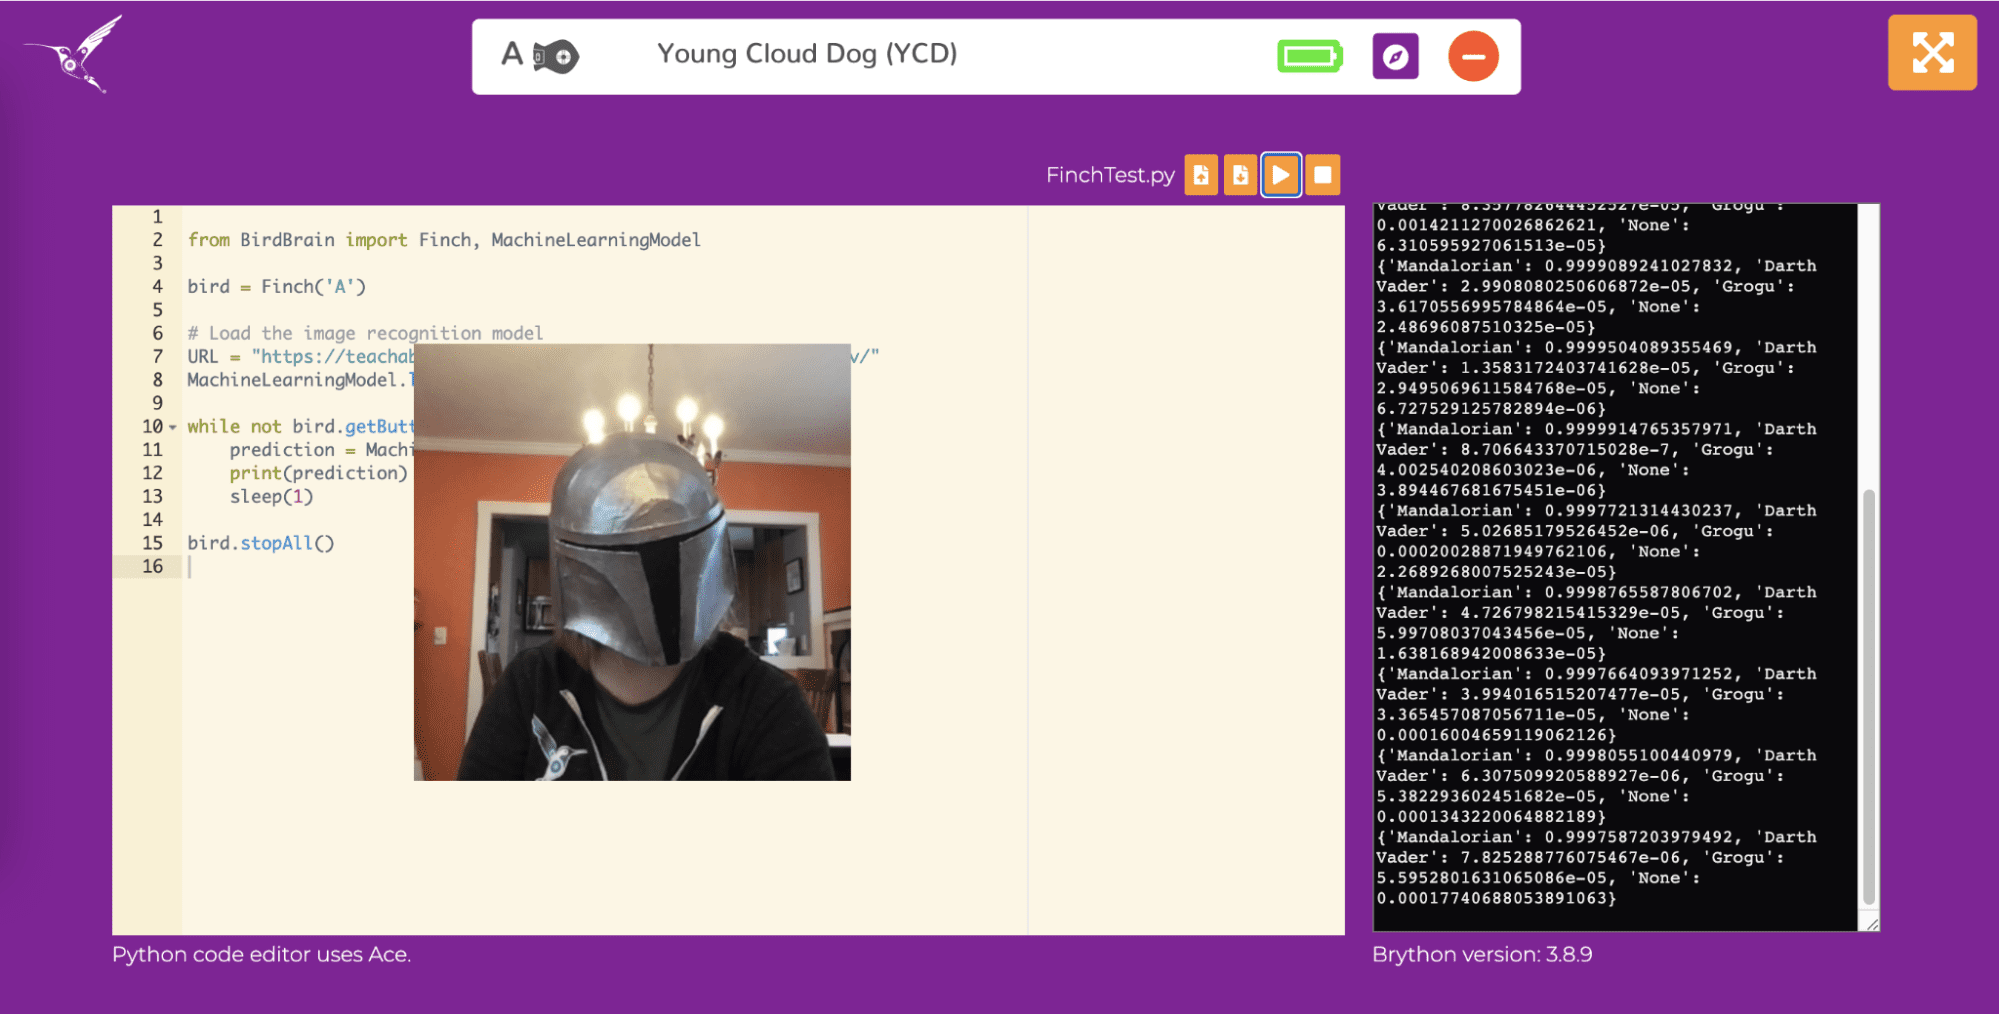Check the green battery indicator

tap(1309, 56)
